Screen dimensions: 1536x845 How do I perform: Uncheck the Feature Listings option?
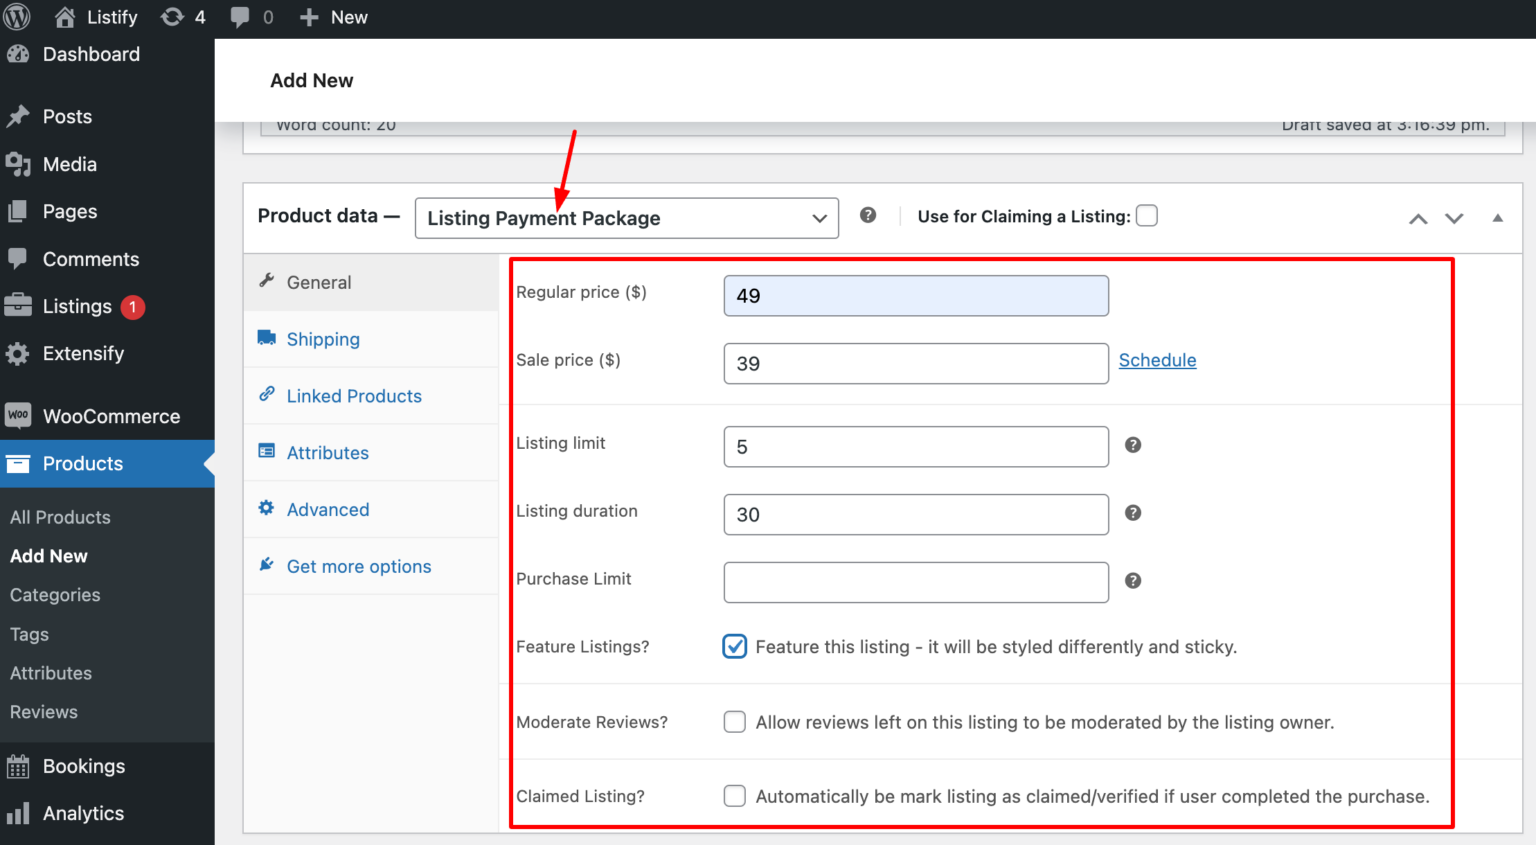735,646
